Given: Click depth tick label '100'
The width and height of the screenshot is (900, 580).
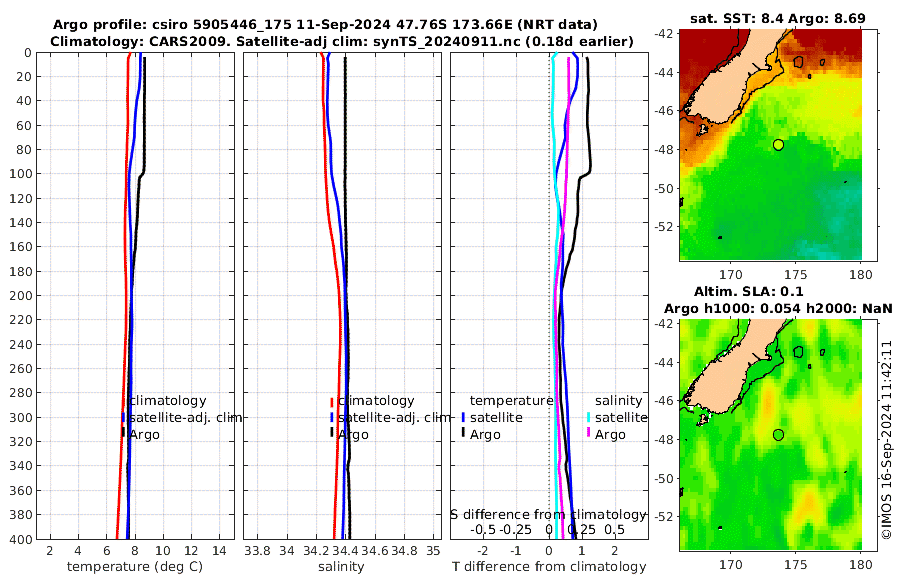Looking at the screenshot, I should [21, 174].
